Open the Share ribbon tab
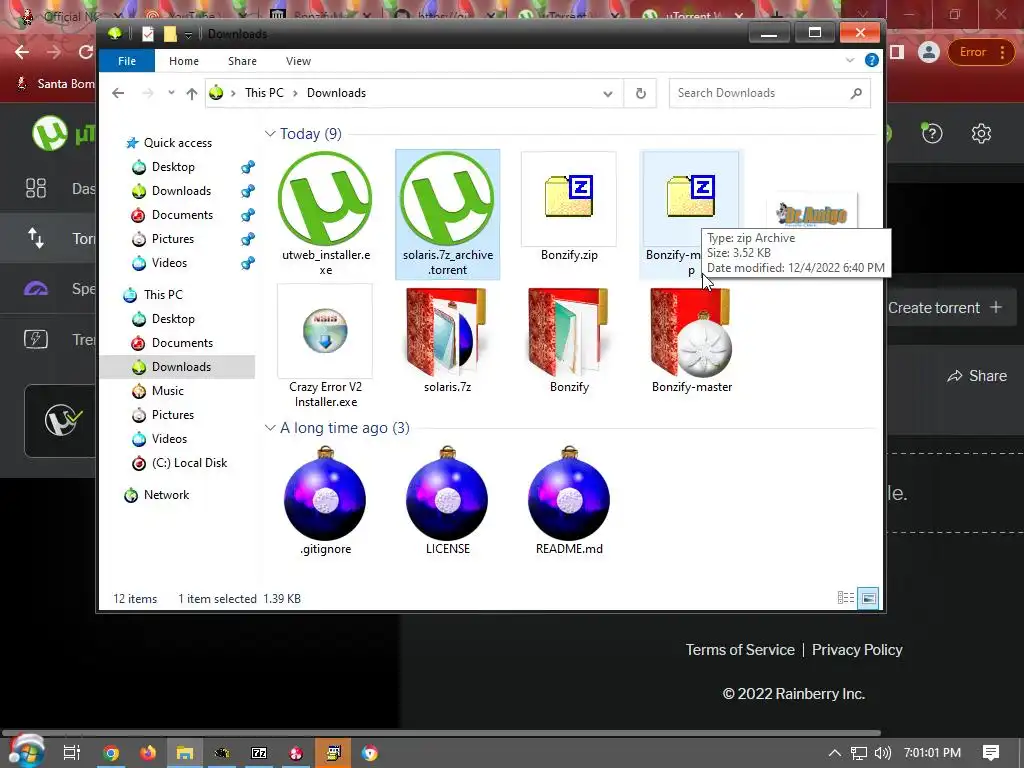The image size is (1024, 768). pos(242,61)
